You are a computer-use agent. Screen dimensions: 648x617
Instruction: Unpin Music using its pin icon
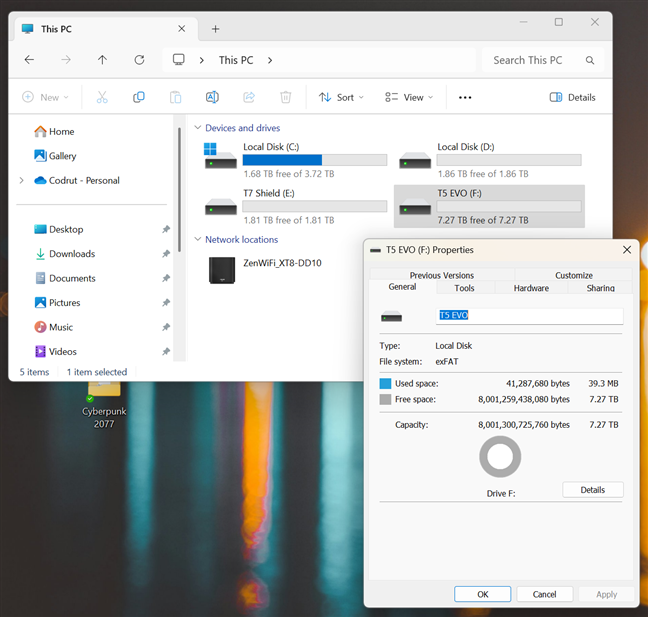(x=166, y=327)
